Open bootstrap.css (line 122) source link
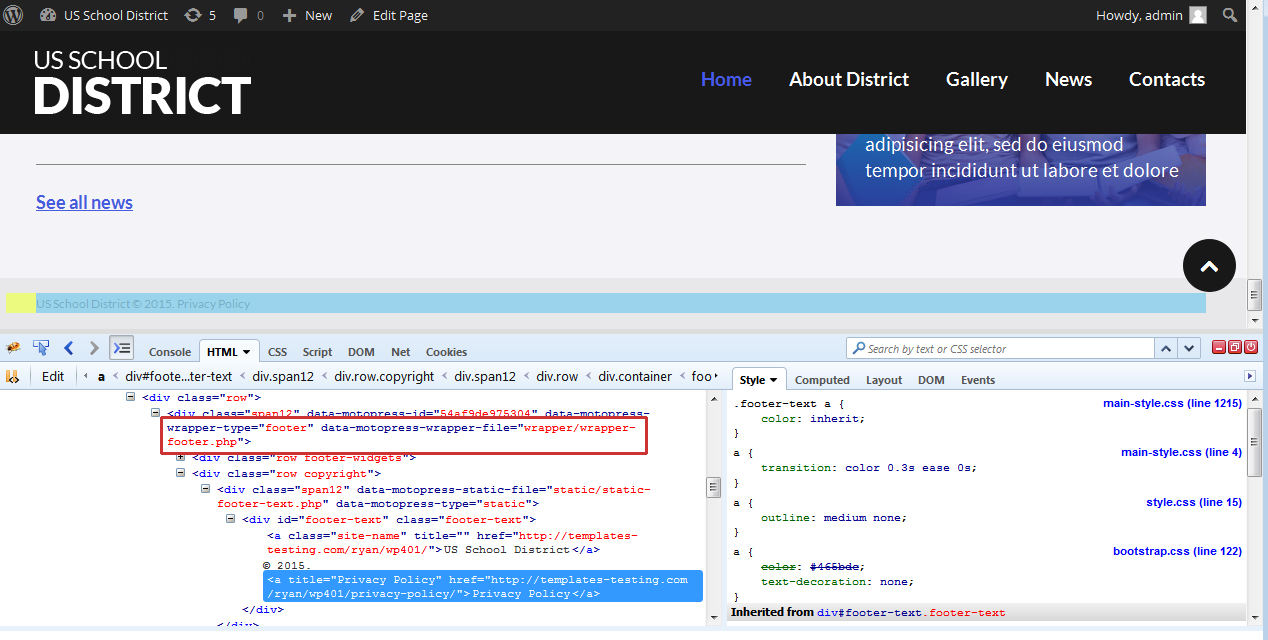The height and width of the screenshot is (640, 1268). point(1177,551)
